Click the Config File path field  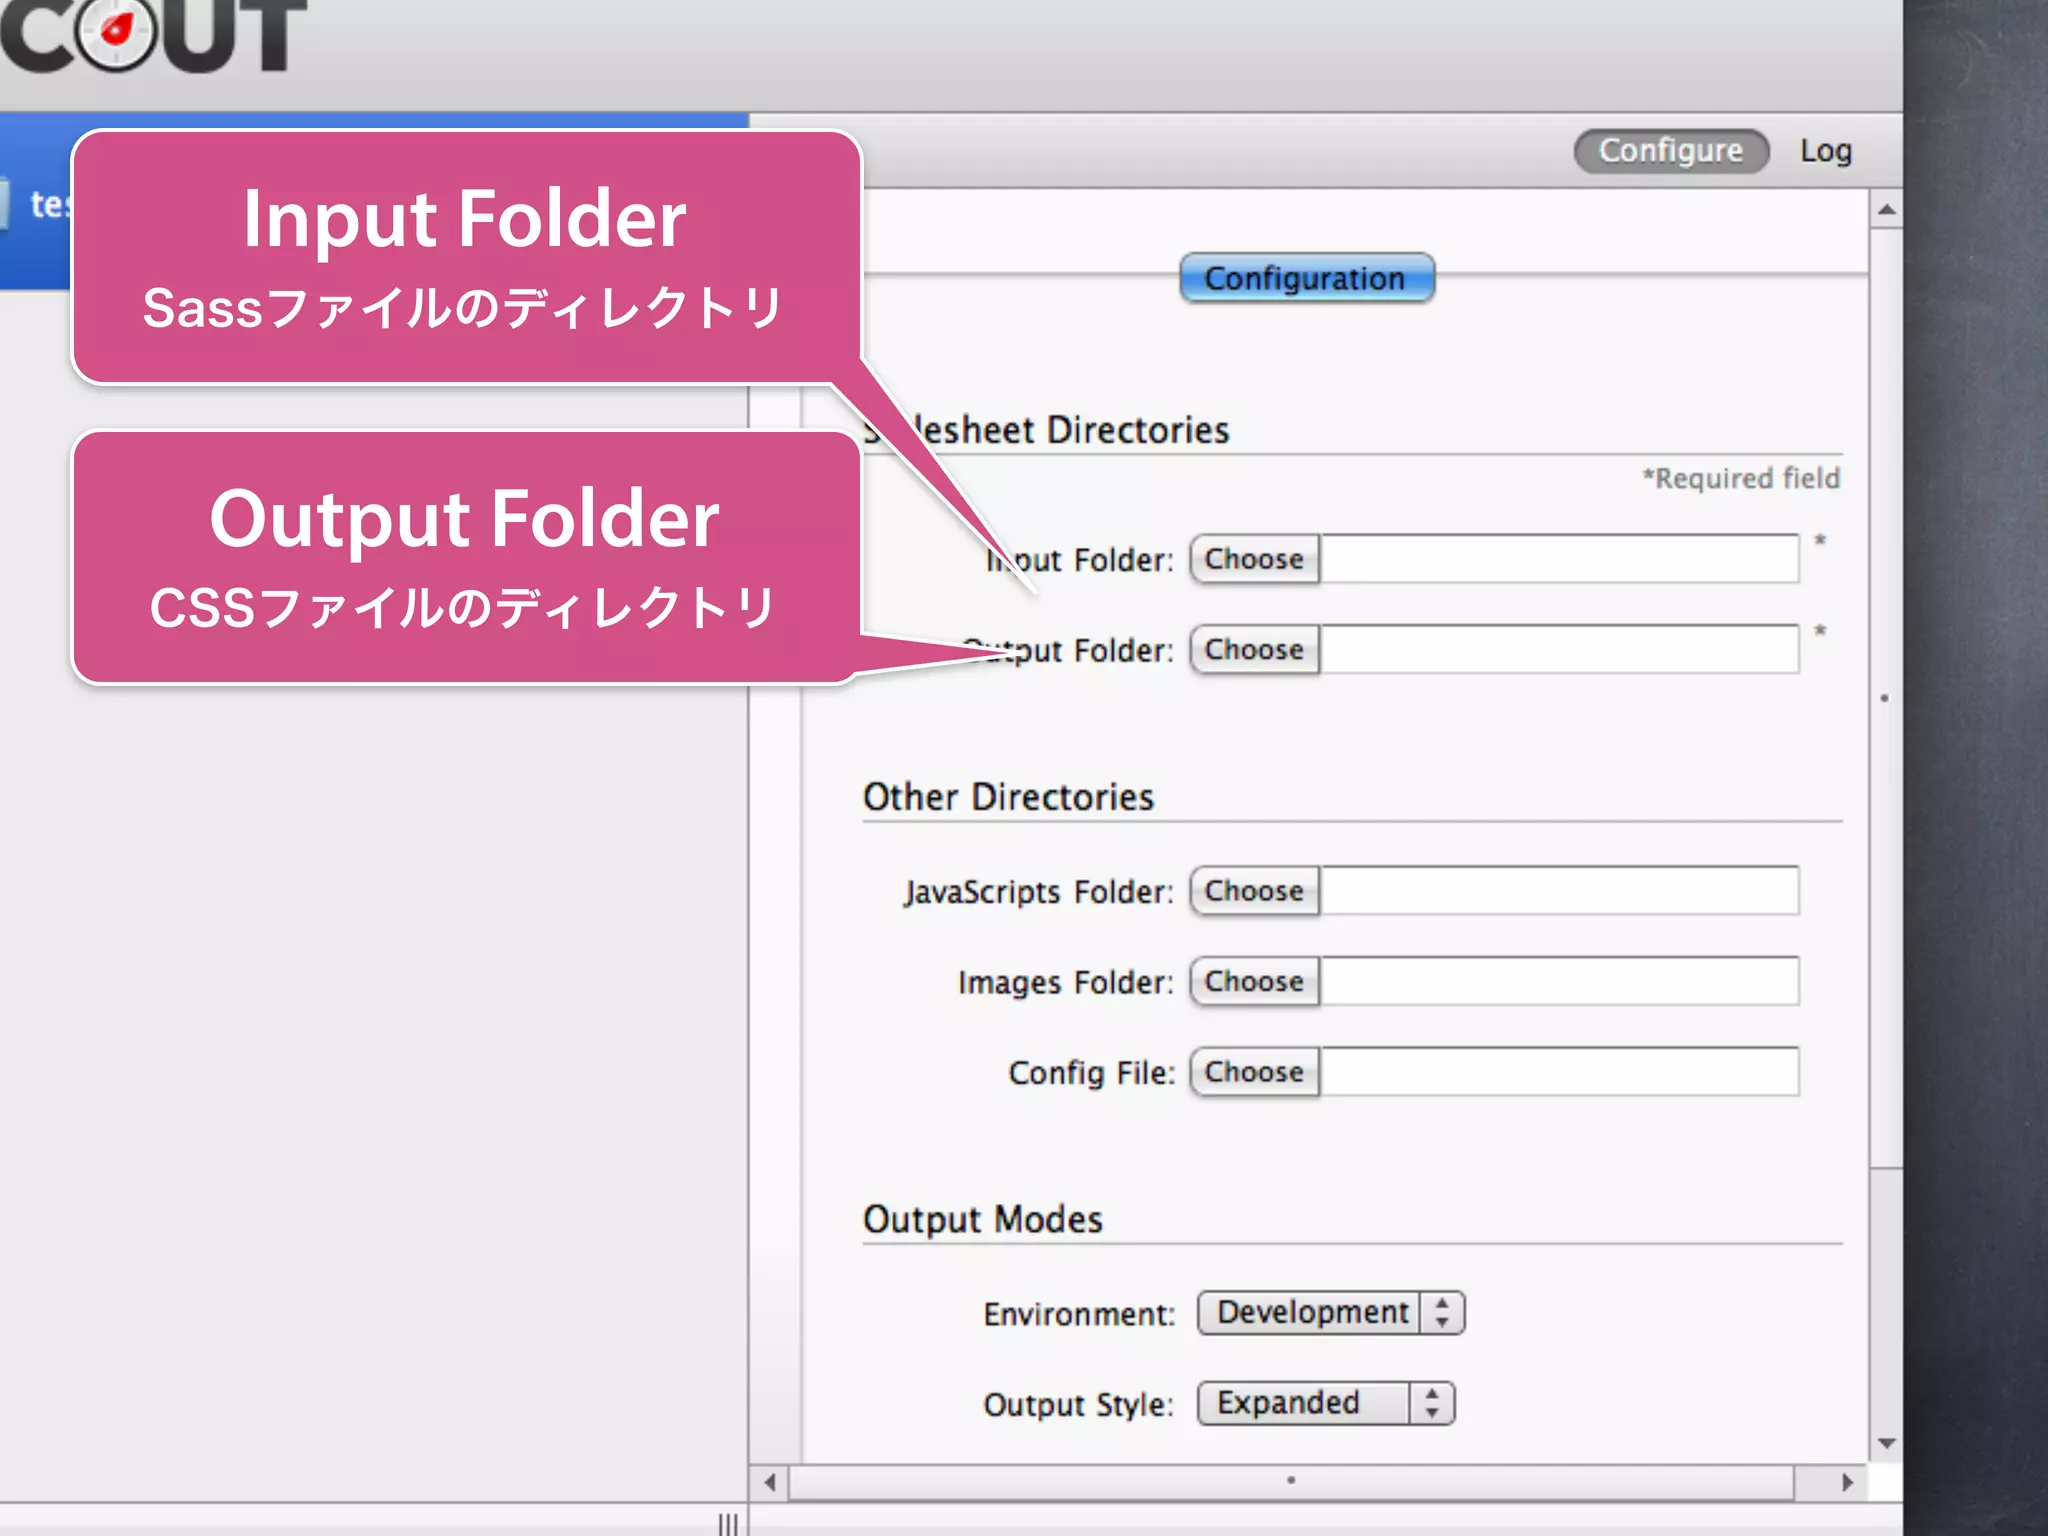pos(1559,1072)
